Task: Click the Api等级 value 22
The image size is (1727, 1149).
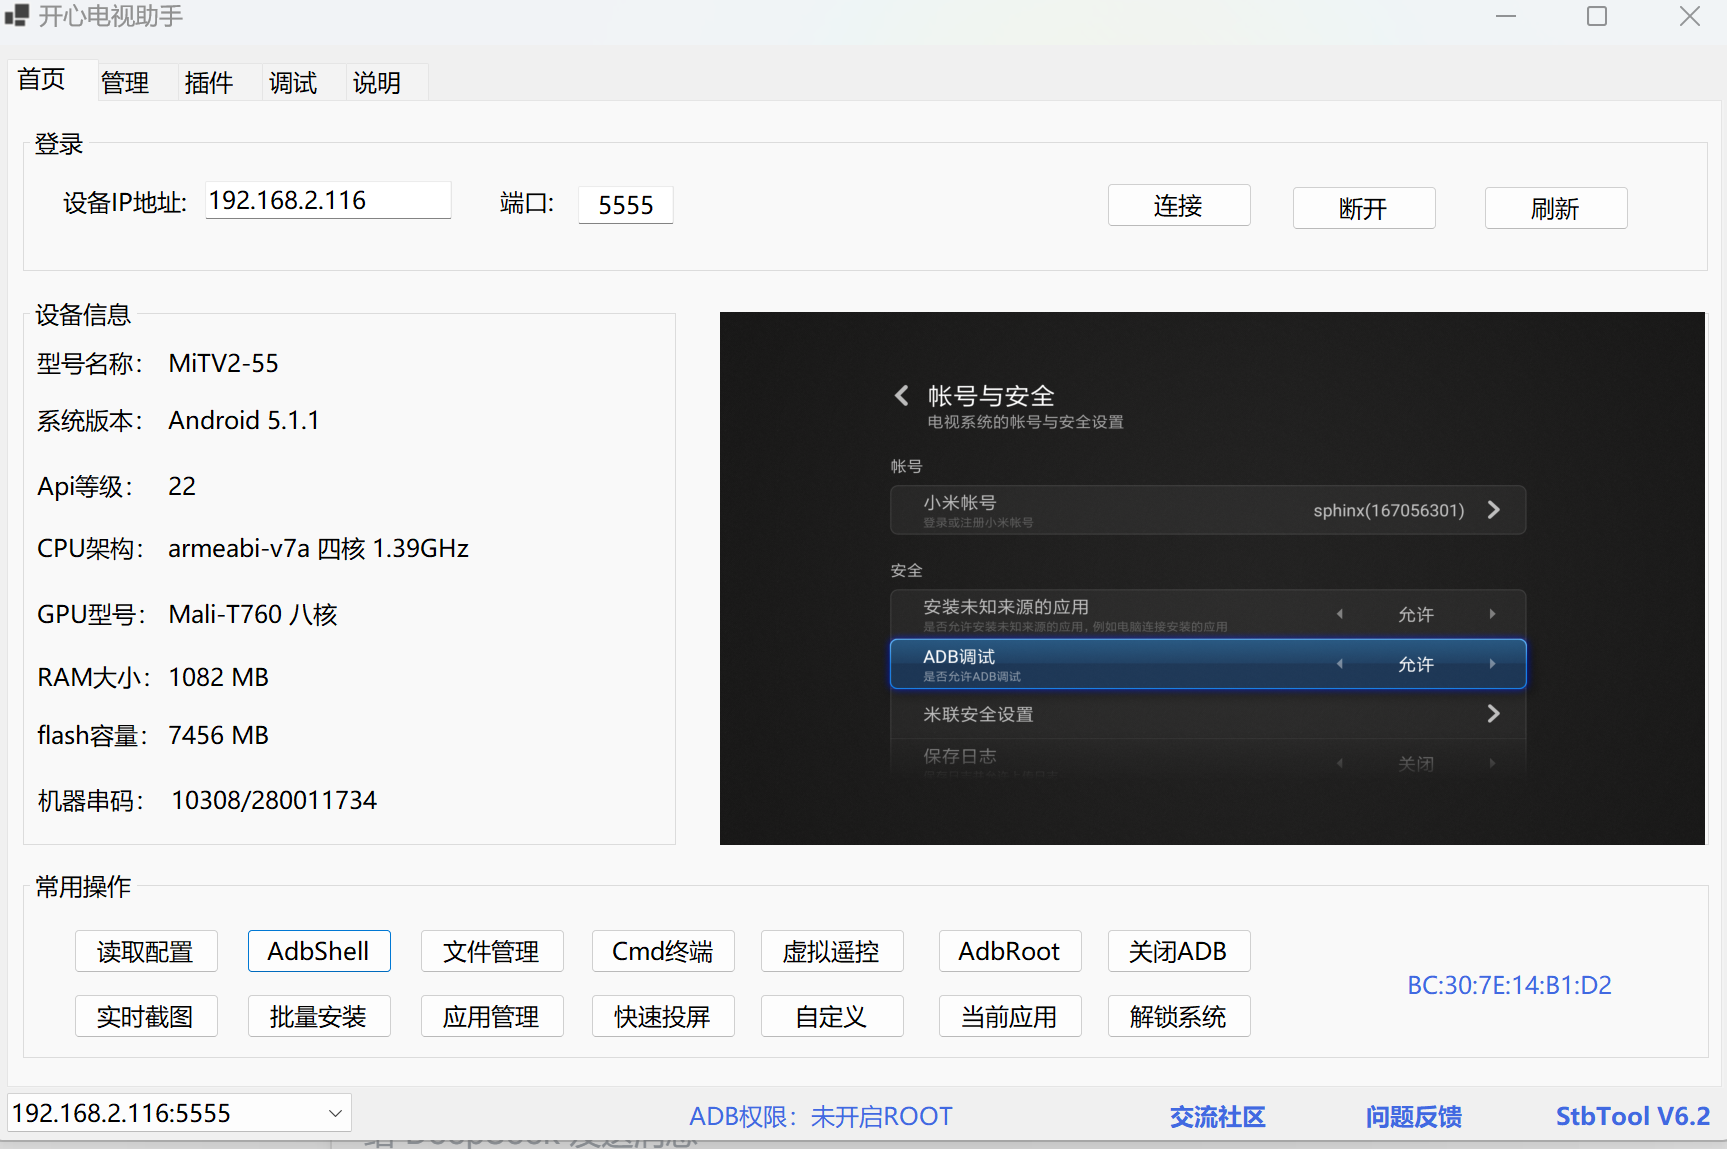Action: point(182,486)
